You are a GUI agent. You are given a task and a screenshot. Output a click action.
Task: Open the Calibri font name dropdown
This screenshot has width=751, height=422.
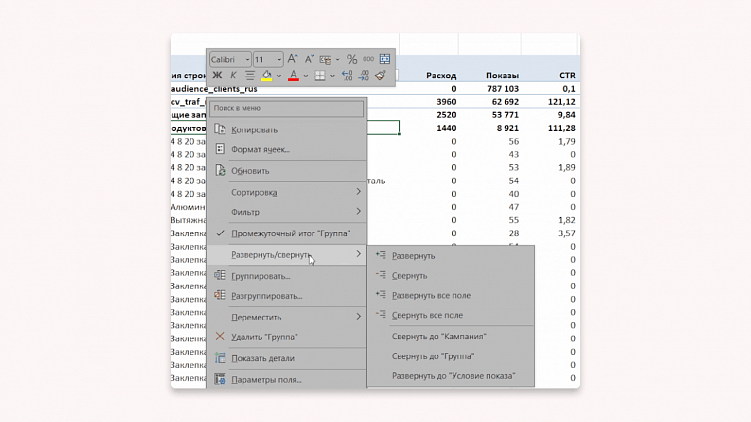pyautogui.click(x=230, y=60)
